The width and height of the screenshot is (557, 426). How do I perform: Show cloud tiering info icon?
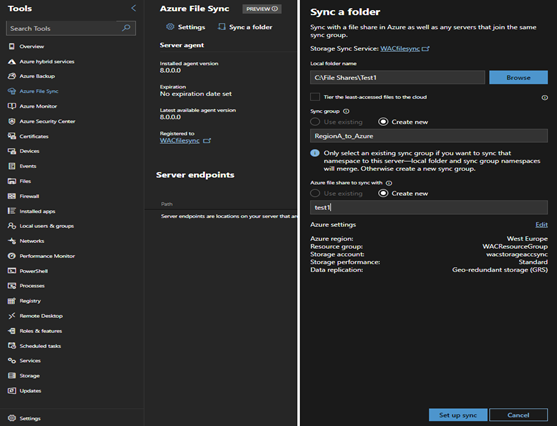tap(544, 97)
